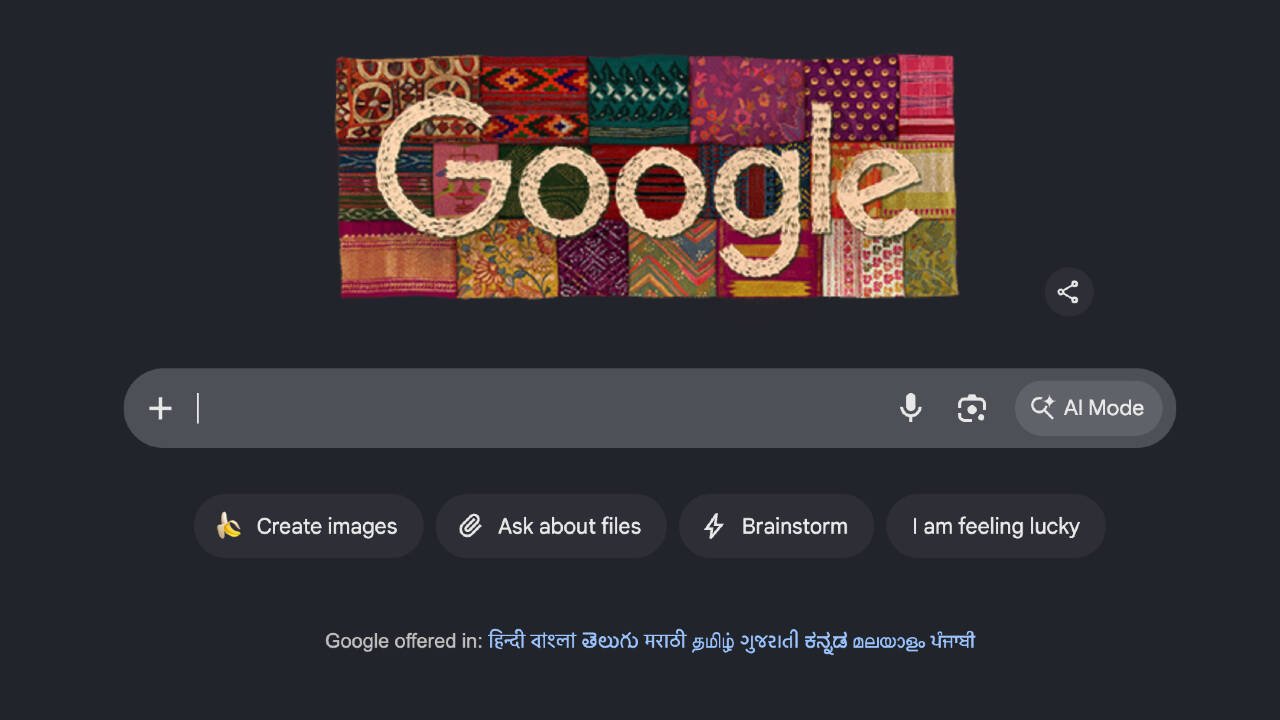The width and height of the screenshot is (1280, 720).
Task: Select the Brainstorm chip
Action: tap(776, 526)
